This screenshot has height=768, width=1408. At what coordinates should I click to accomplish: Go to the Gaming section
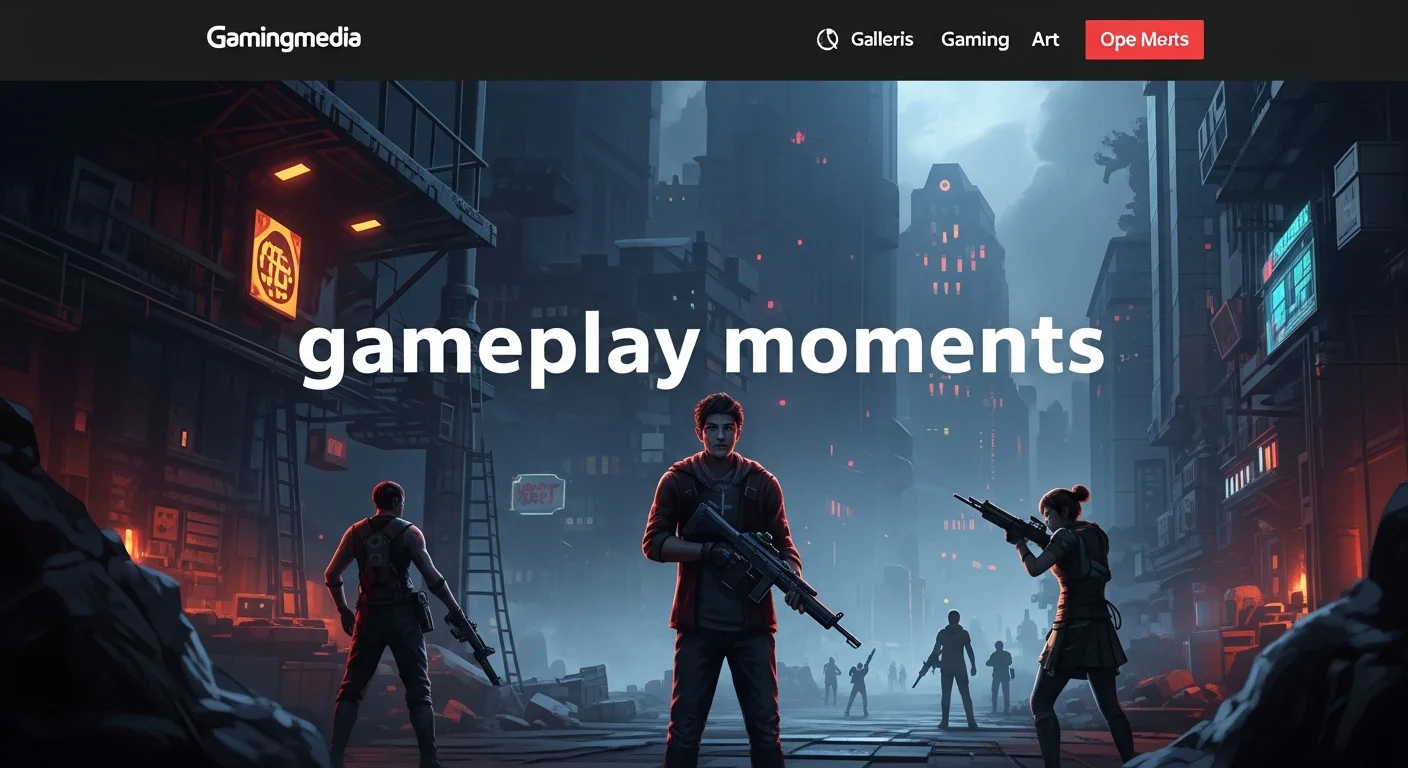975,40
